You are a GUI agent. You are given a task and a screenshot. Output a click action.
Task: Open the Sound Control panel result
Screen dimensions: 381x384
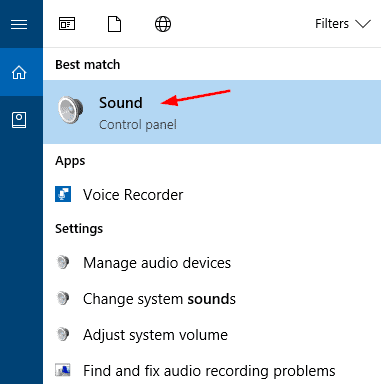pyautogui.click(x=212, y=112)
